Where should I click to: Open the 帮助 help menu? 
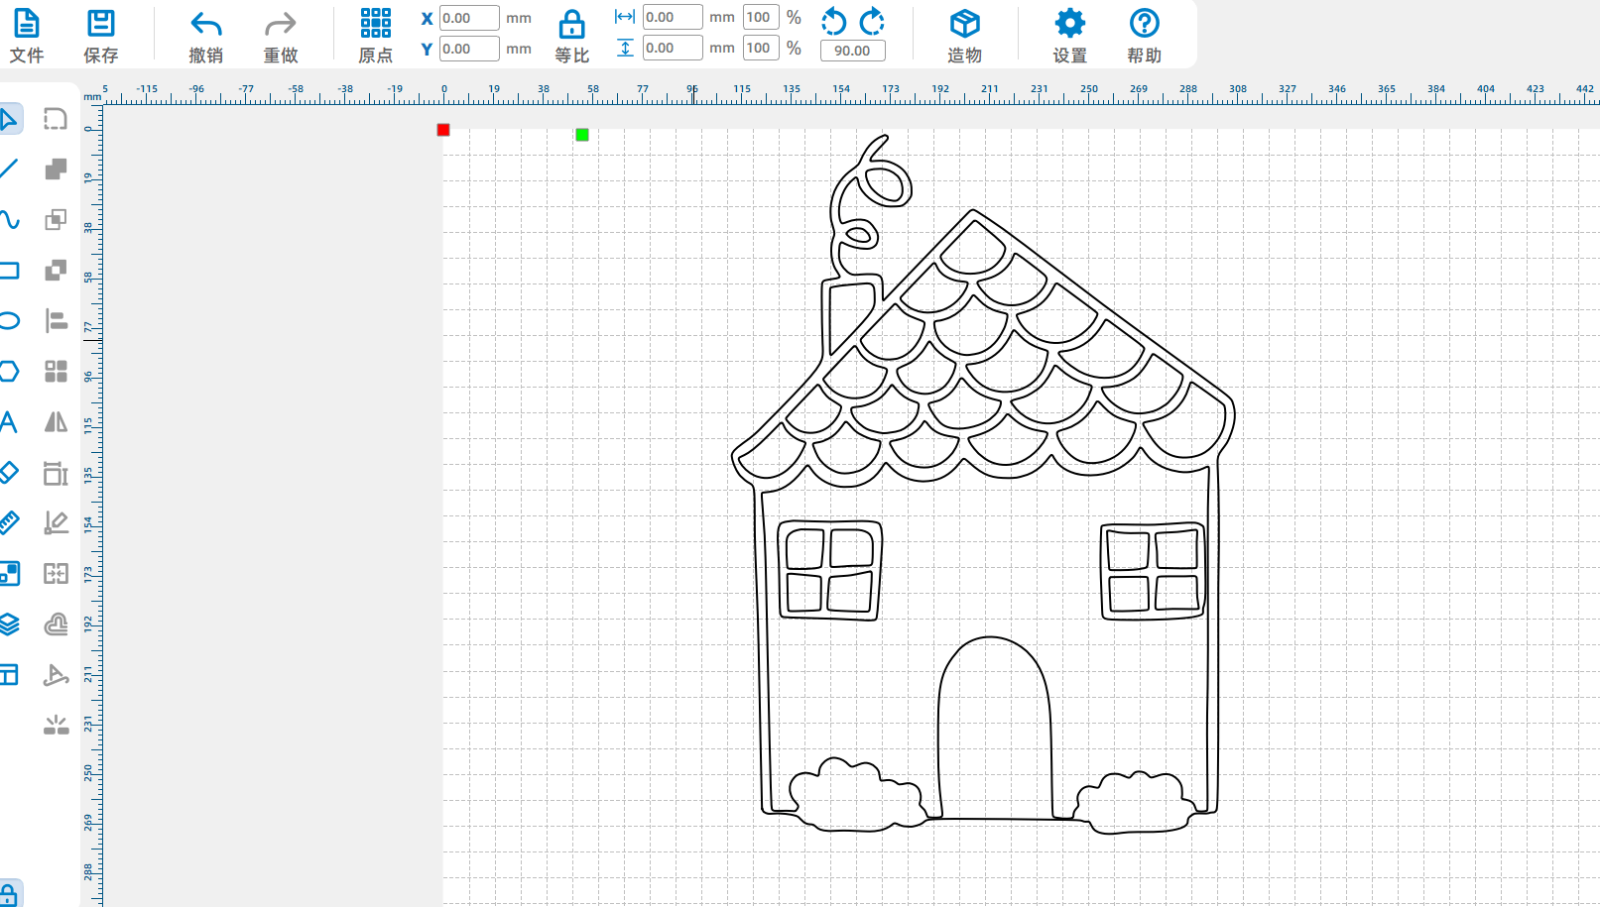(1144, 35)
